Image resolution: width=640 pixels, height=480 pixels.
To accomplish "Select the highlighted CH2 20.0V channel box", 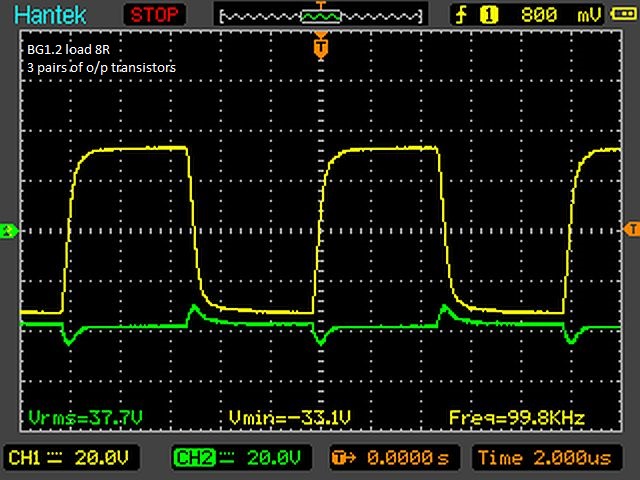I will point(236,457).
